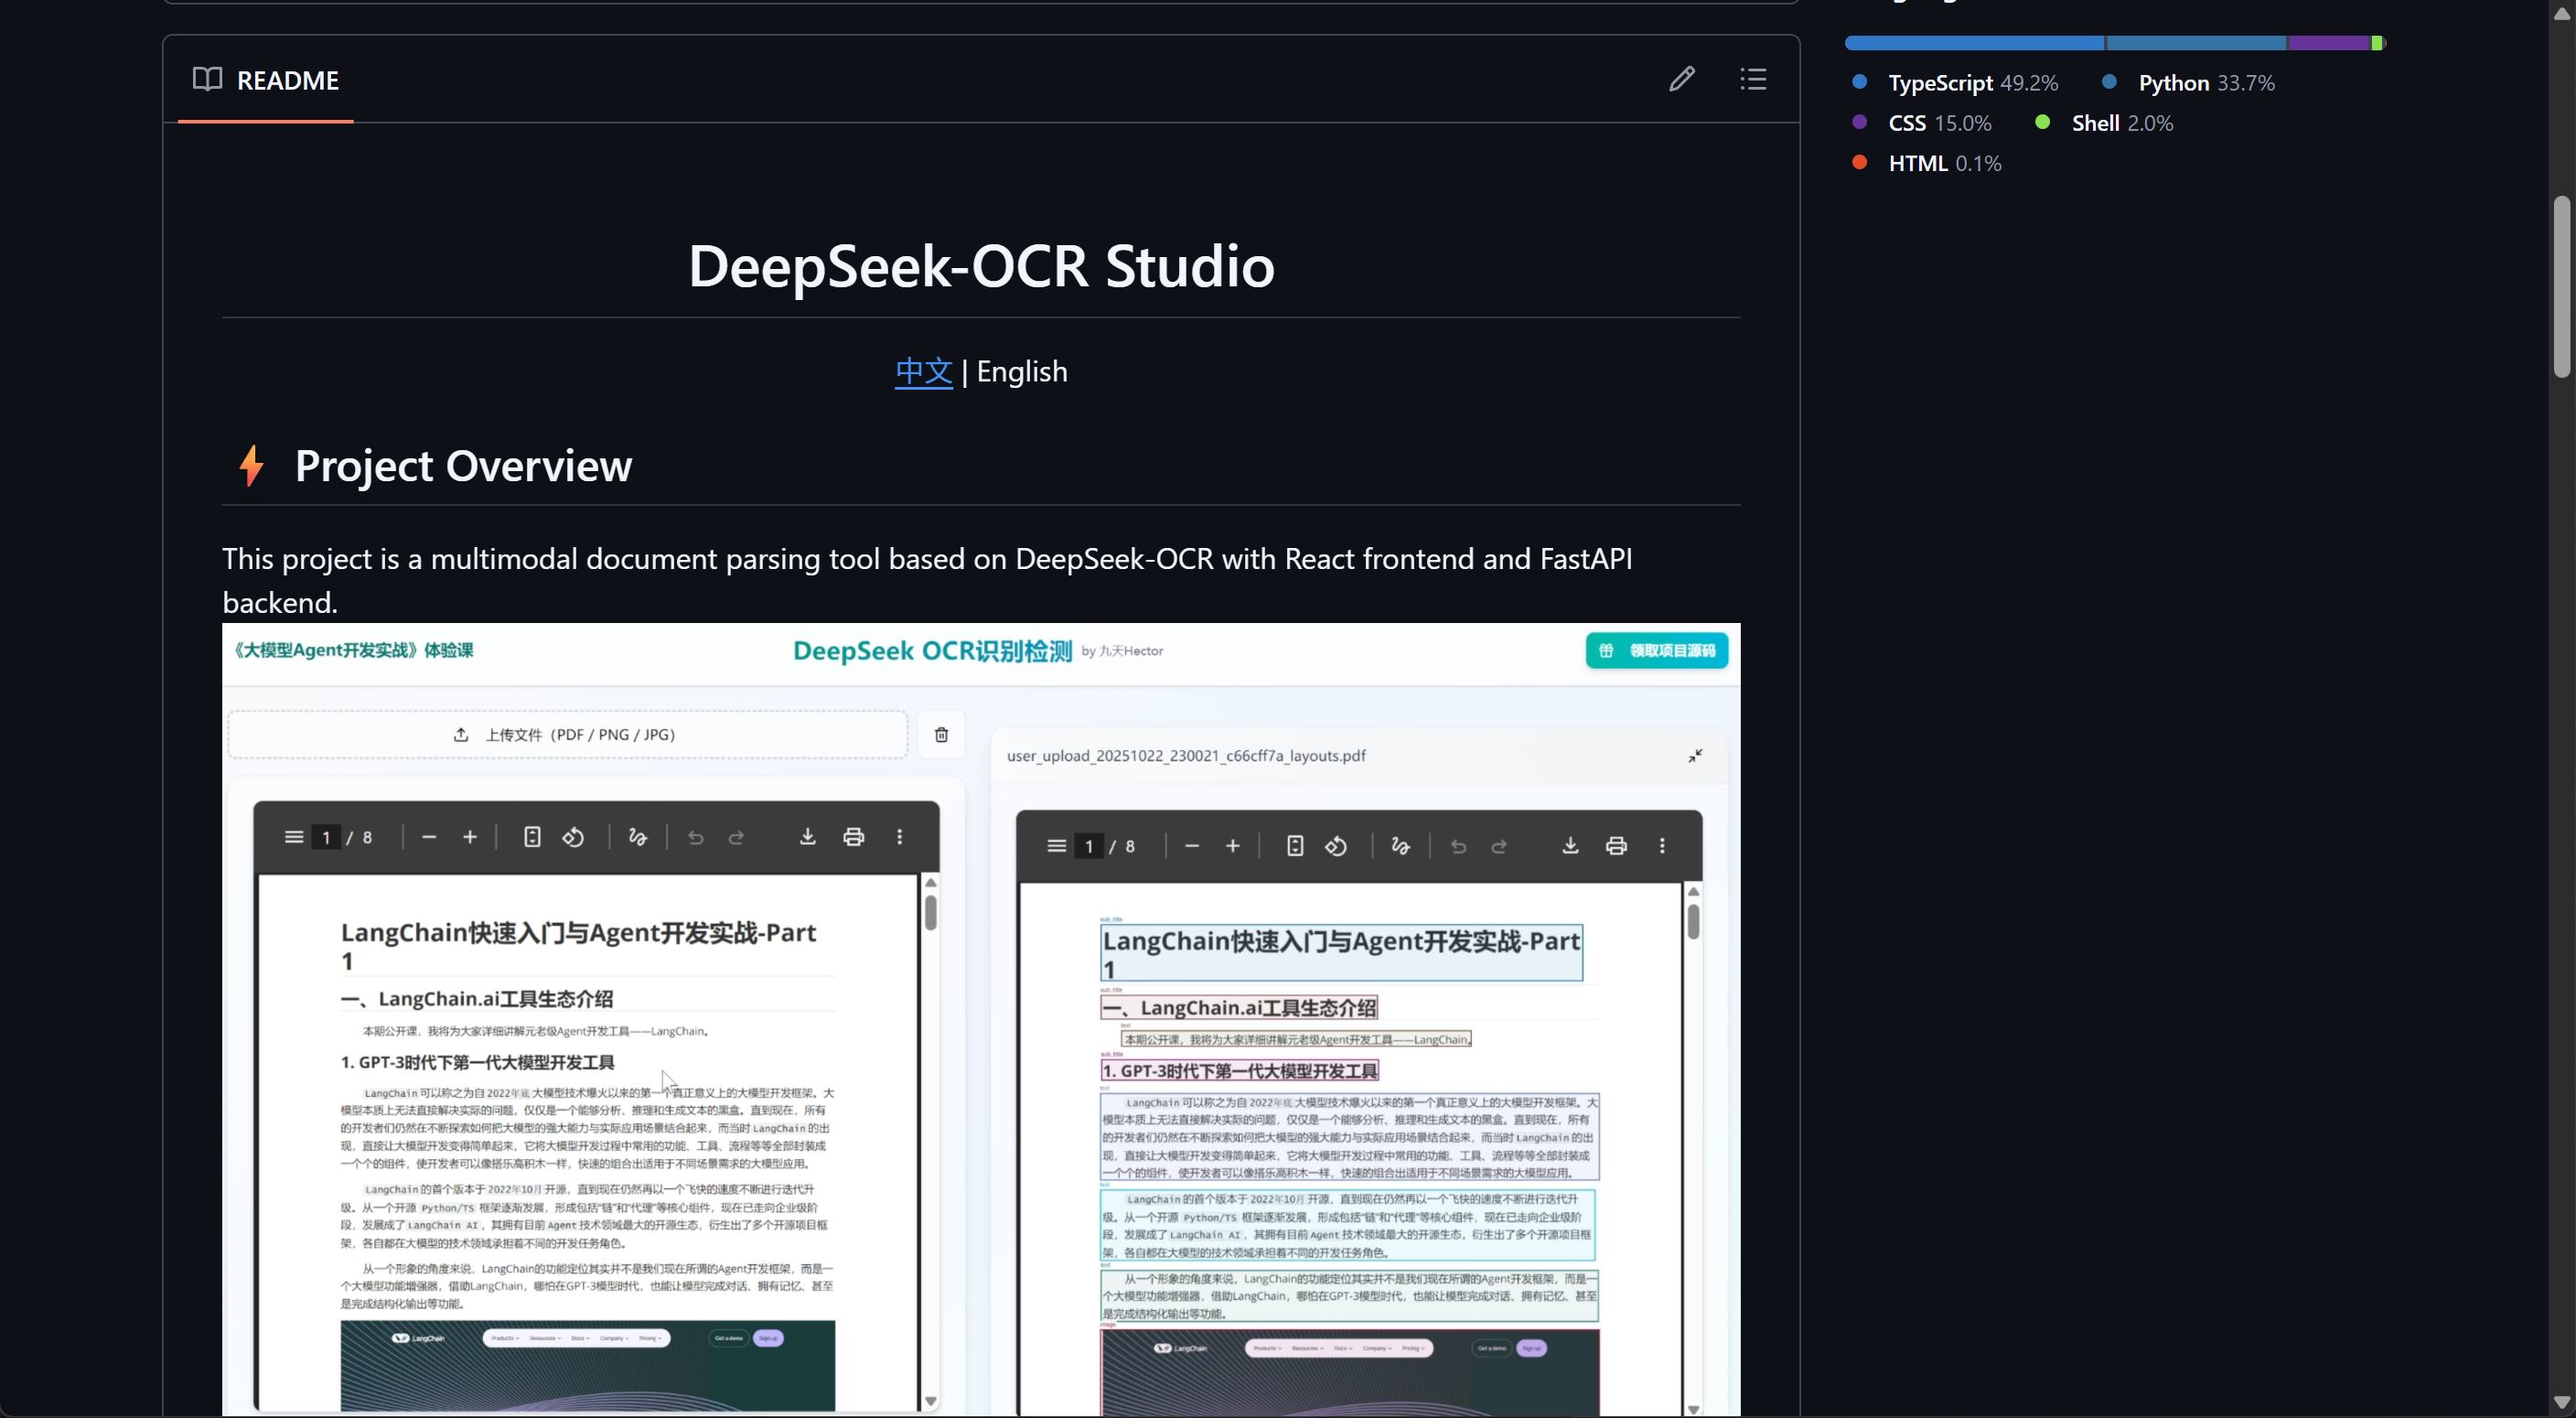Open the CSS 15.0% language link
The height and width of the screenshot is (1418, 2576).
pos(1921,123)
